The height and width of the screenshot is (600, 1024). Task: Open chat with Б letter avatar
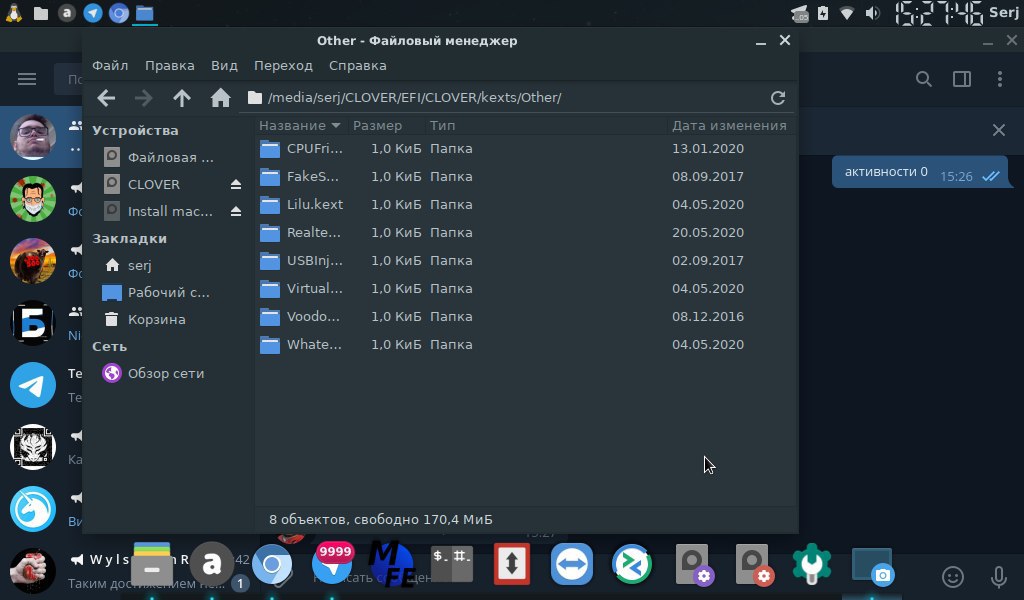pyautogui.click(x=33, y=323)
